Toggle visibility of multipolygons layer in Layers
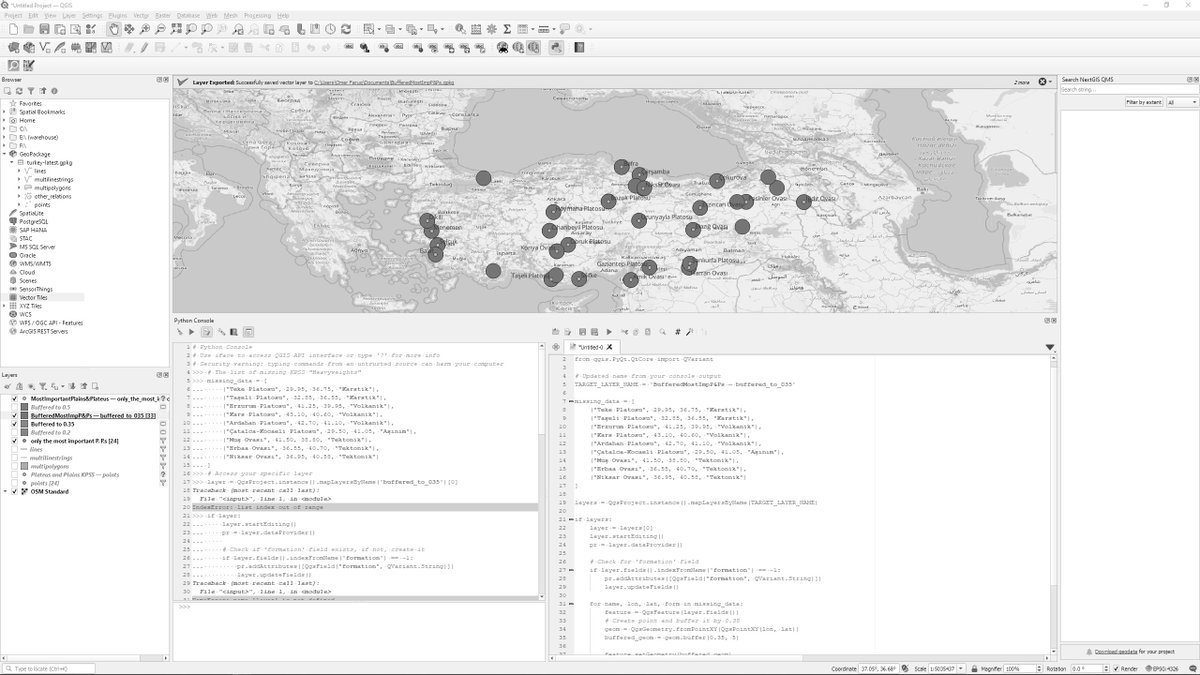Screen dimensions: 1200x675 14,466
